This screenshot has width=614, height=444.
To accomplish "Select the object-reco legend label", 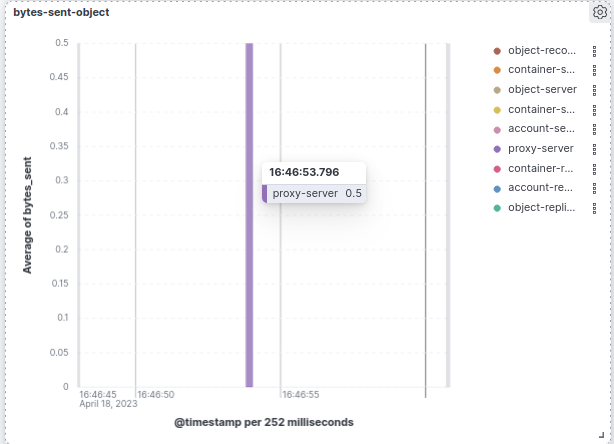I will tap(541, 50).
